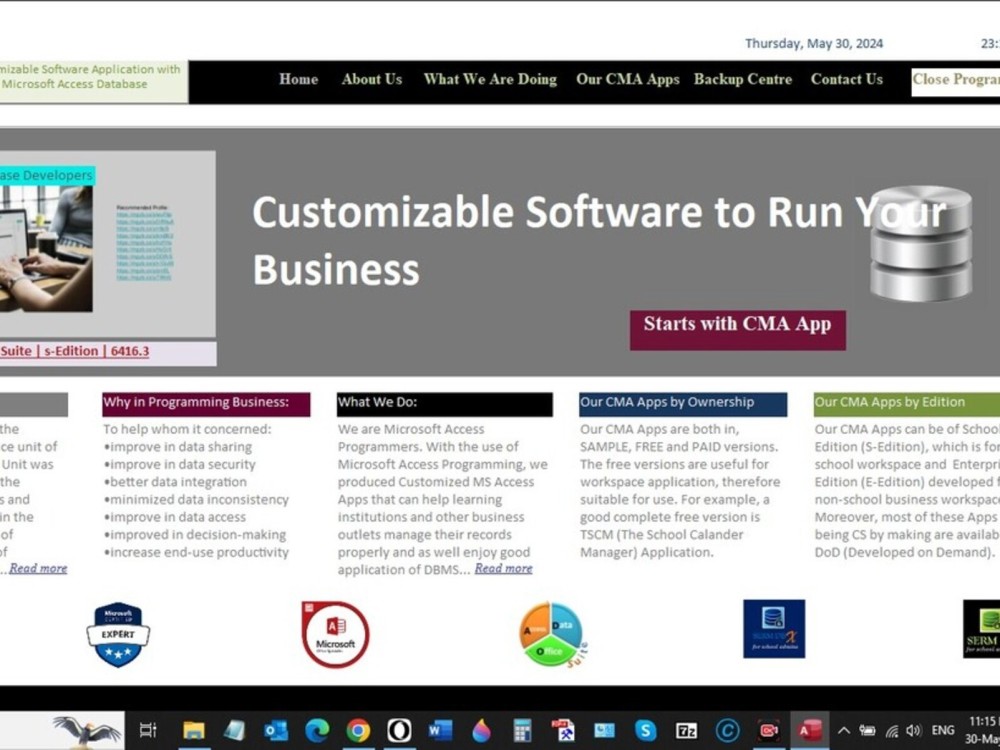Follow Read more in the leftmost column
Viewport: 1000px width, 750px height.
38,568
